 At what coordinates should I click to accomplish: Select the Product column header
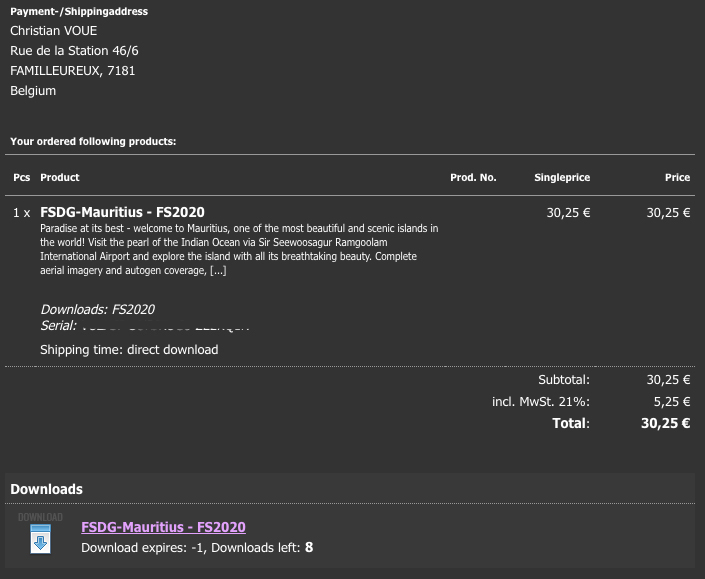coord(60,177)
